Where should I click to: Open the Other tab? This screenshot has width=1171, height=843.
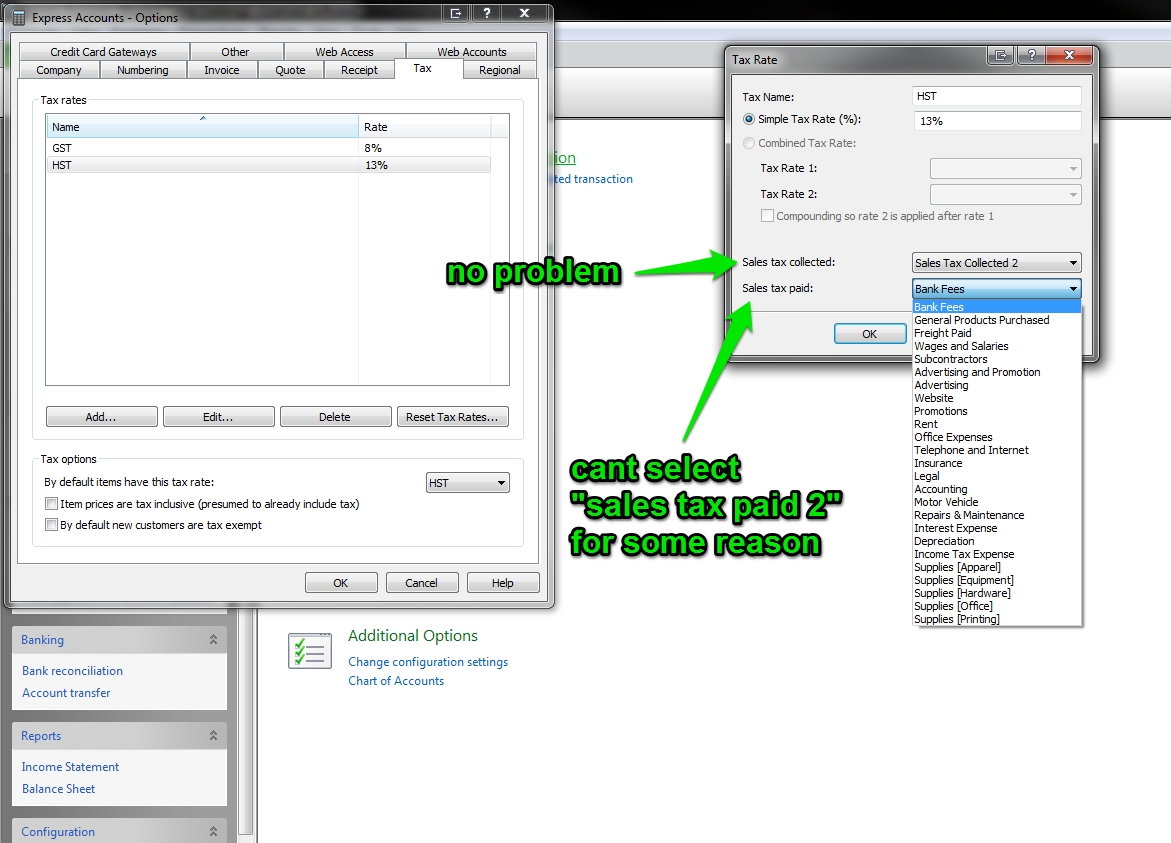click(235, 52)
